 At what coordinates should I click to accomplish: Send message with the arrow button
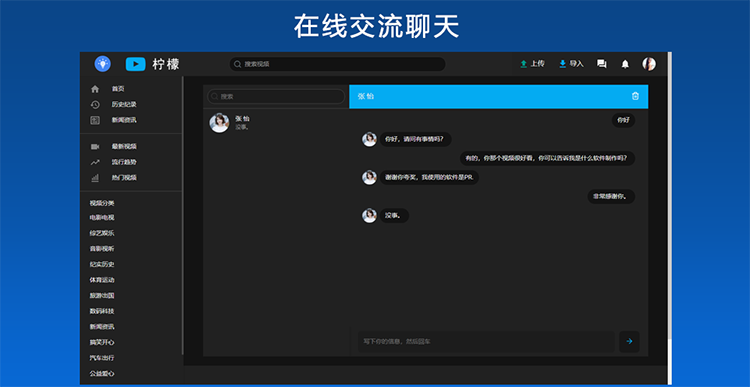click(x=629, y=342)
